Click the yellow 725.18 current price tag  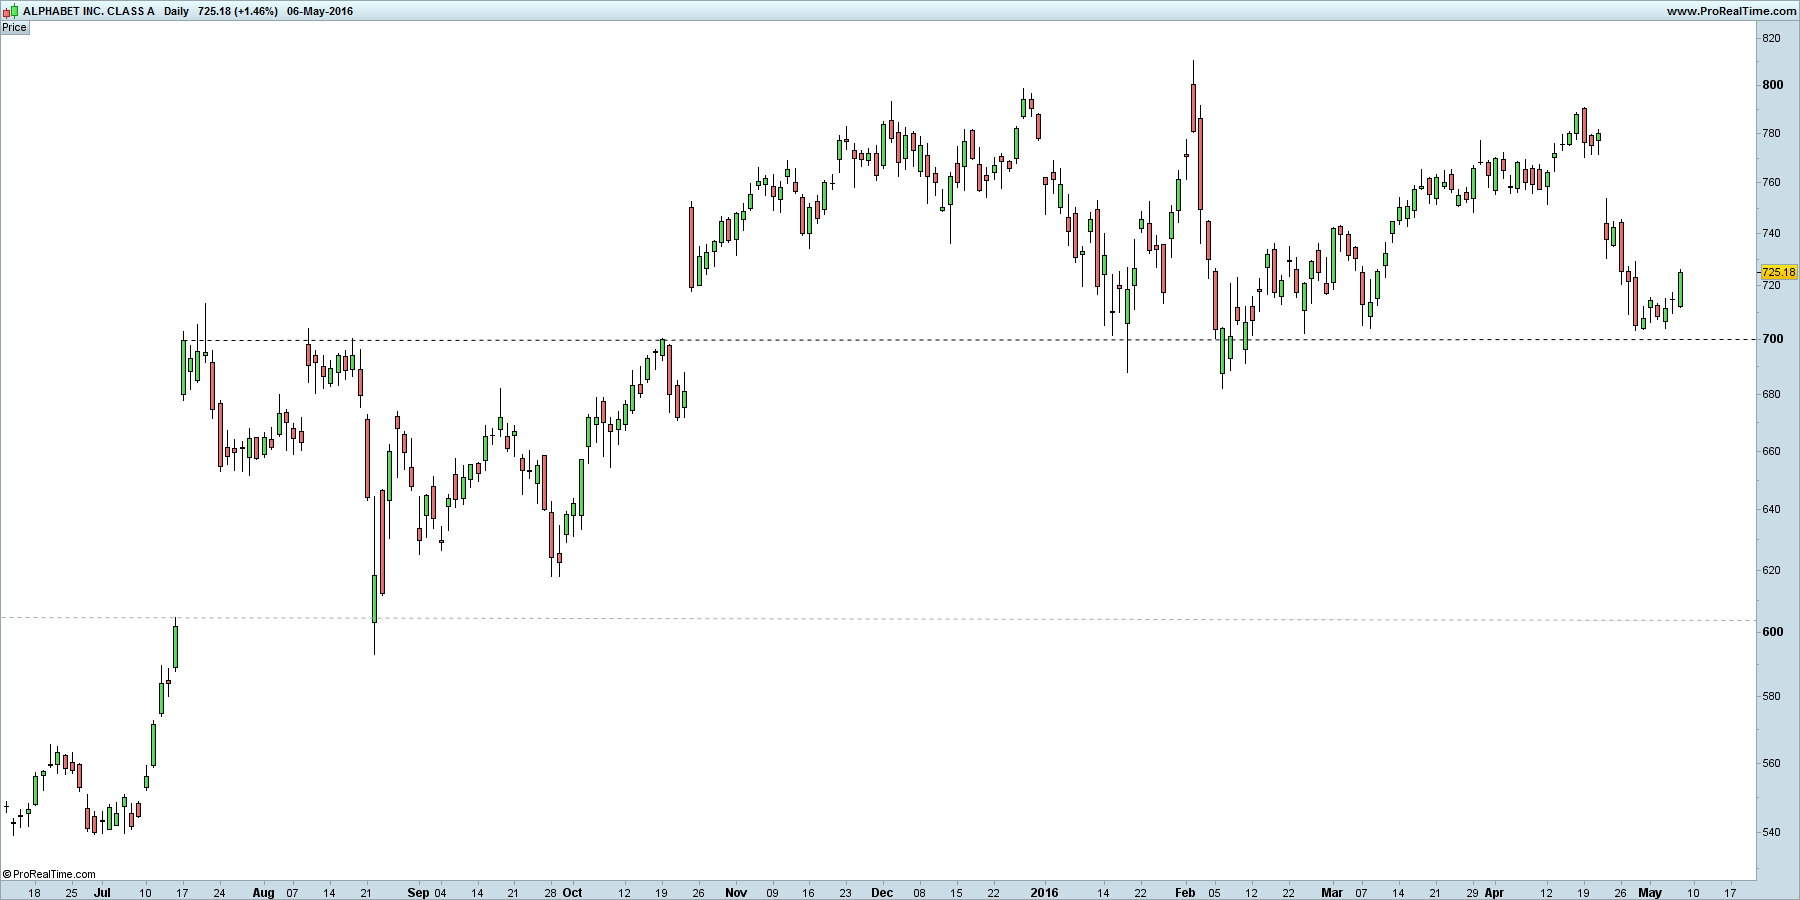pyautogui.click(x=1778, y=272)
